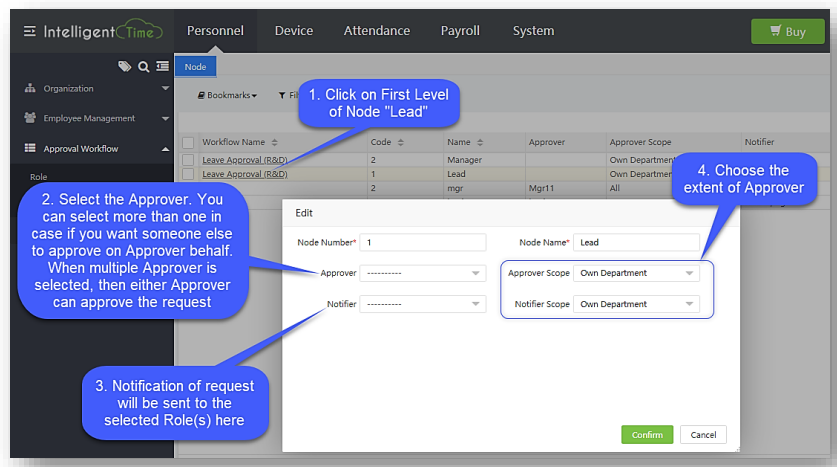Click the Approval Workflow list icon
837x467 pixels.
tap(30, 149)
